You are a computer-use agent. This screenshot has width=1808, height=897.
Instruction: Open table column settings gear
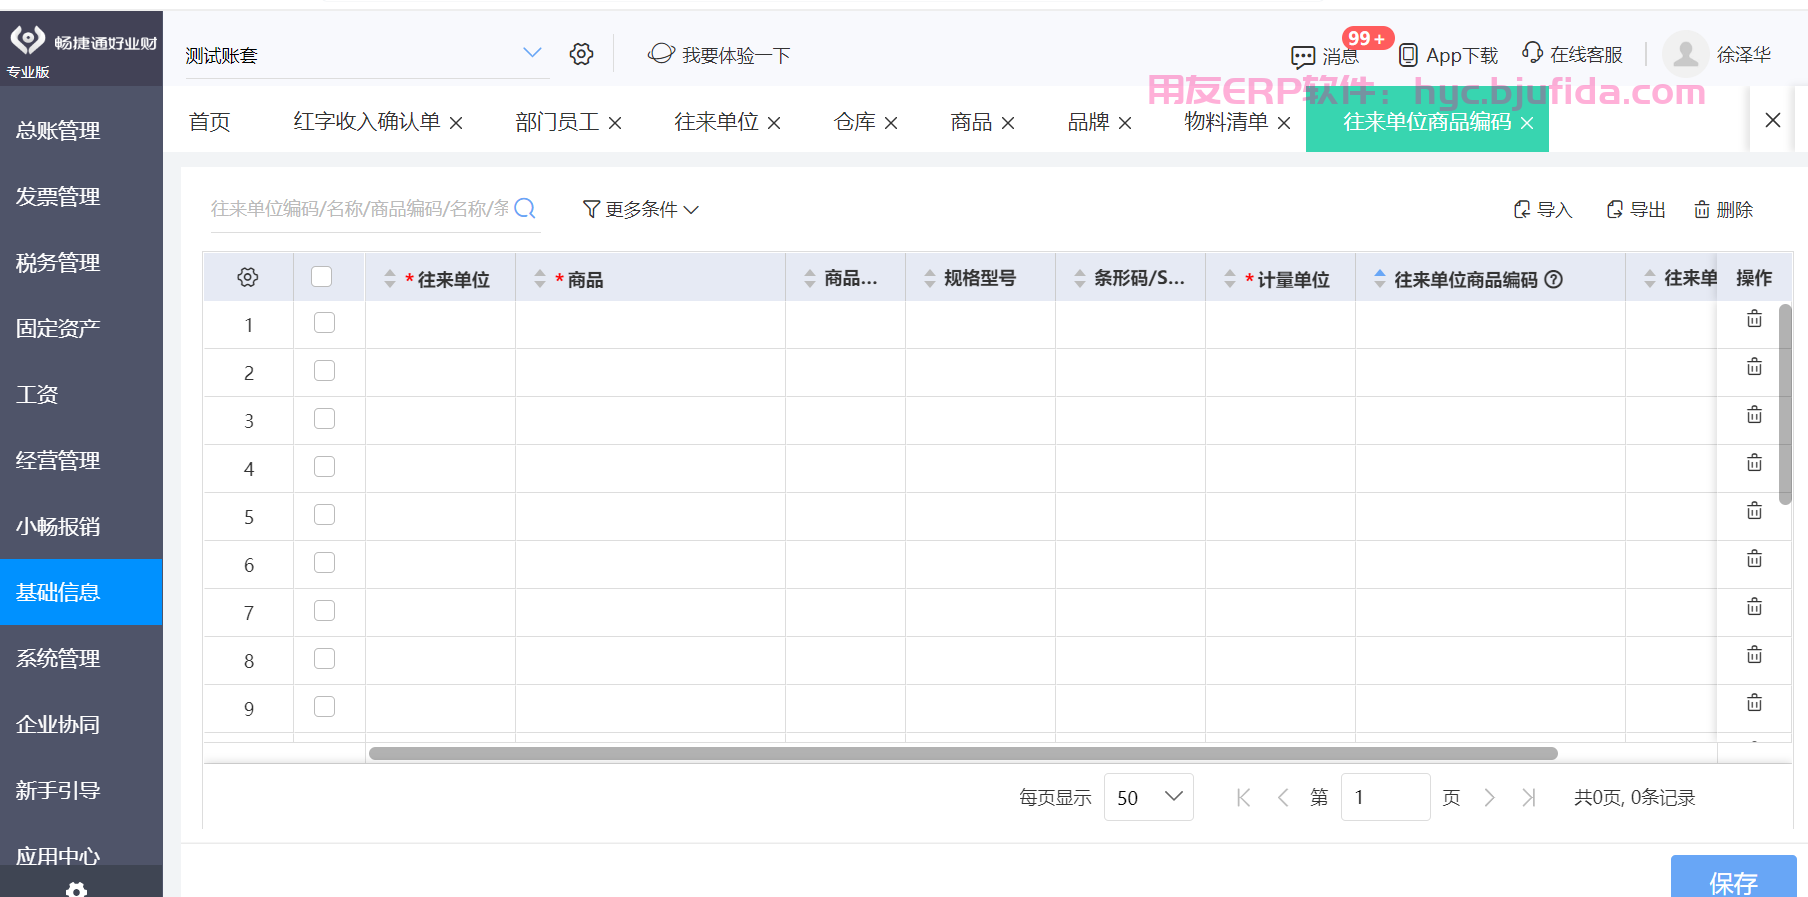click(248, 277)
